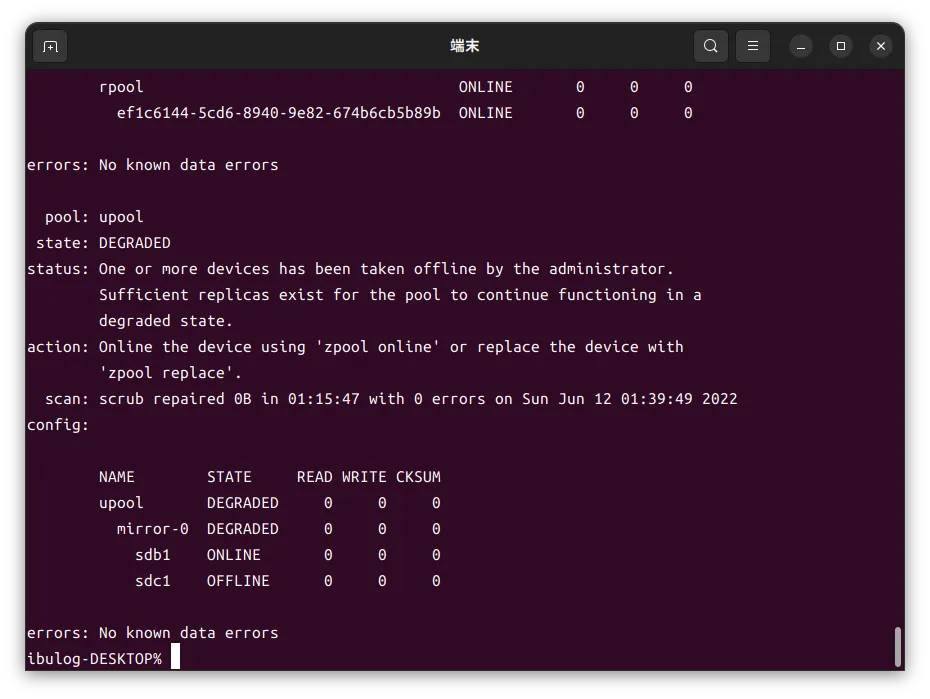This screenshot has width=930, height=699.
Task: Maximize the terminal window
Action: click(841, 46)
